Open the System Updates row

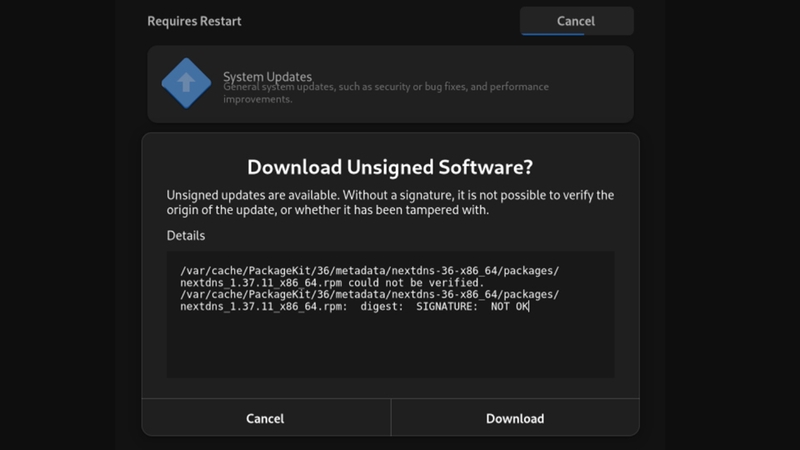pyautogui.click(x=390, y=84)
